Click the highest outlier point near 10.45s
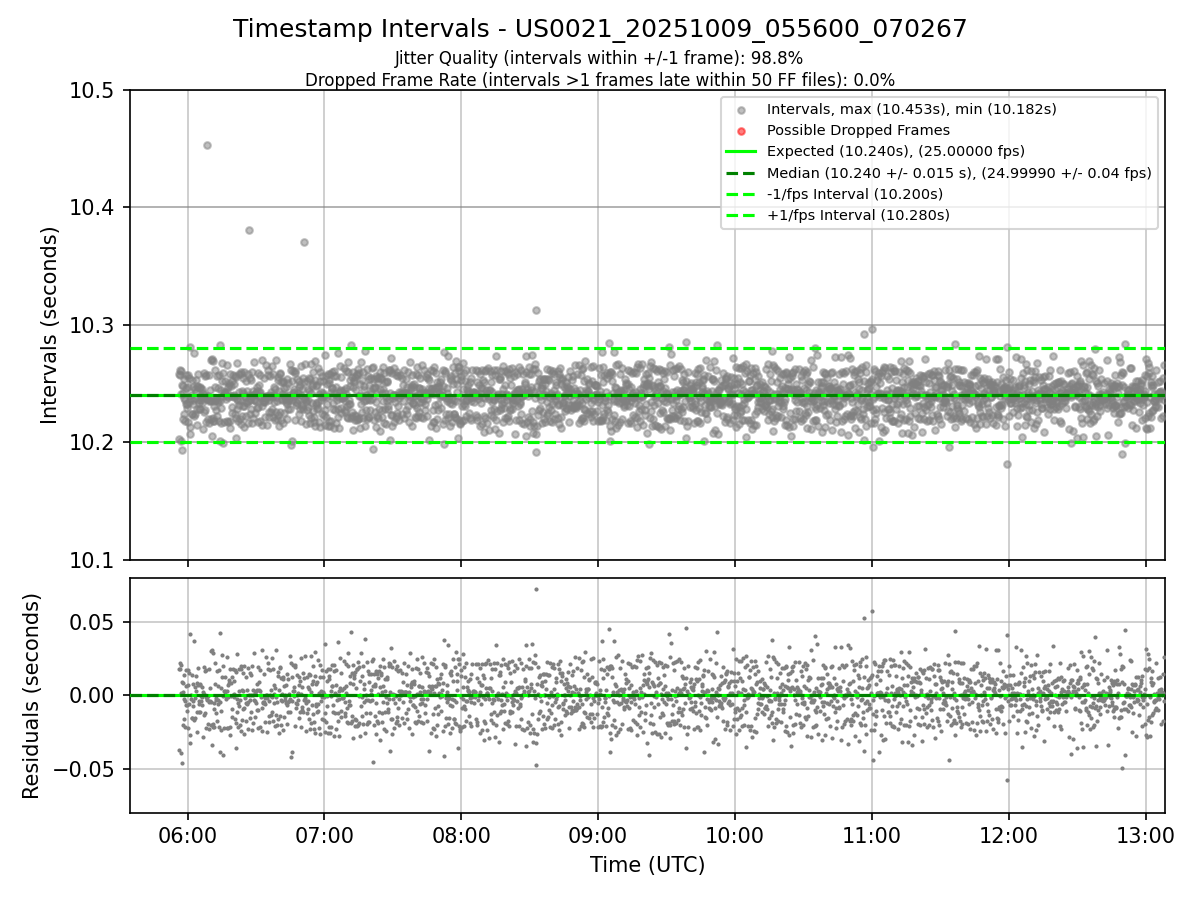Image resolution: width=1200 pixels, height=900 pixels. click(207, 145)
